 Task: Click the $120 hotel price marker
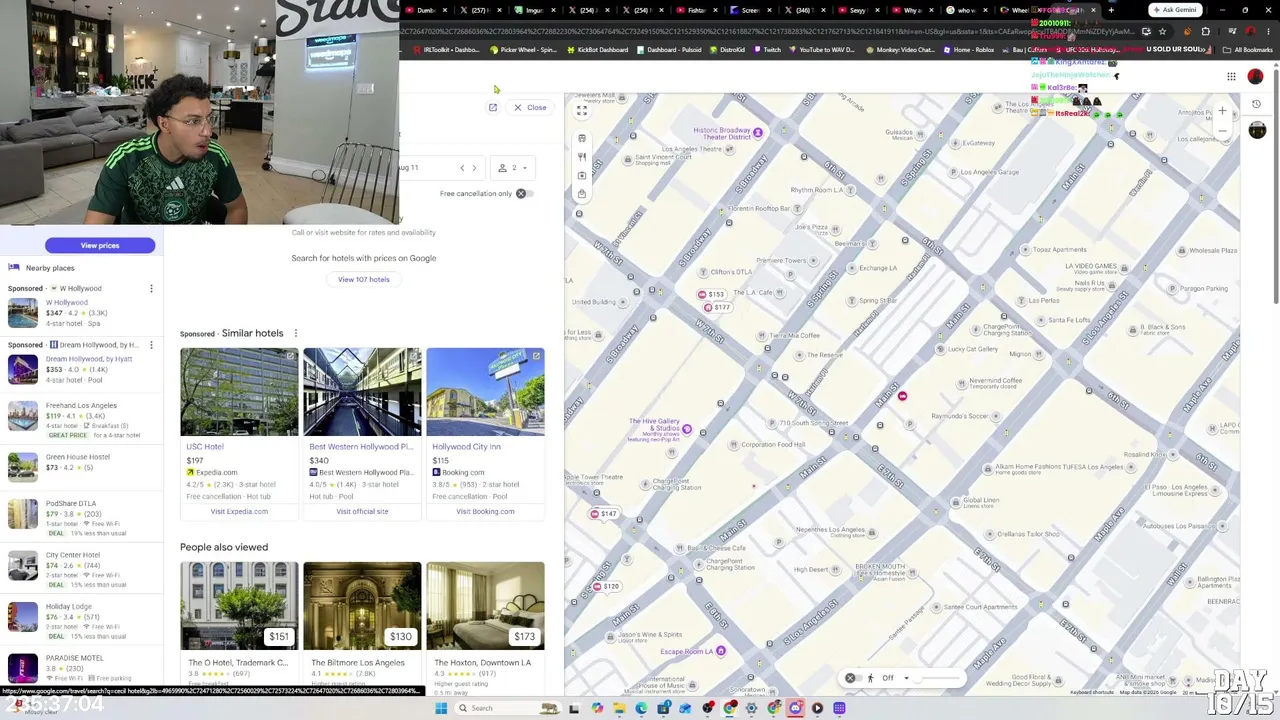[x=607, y=586]
